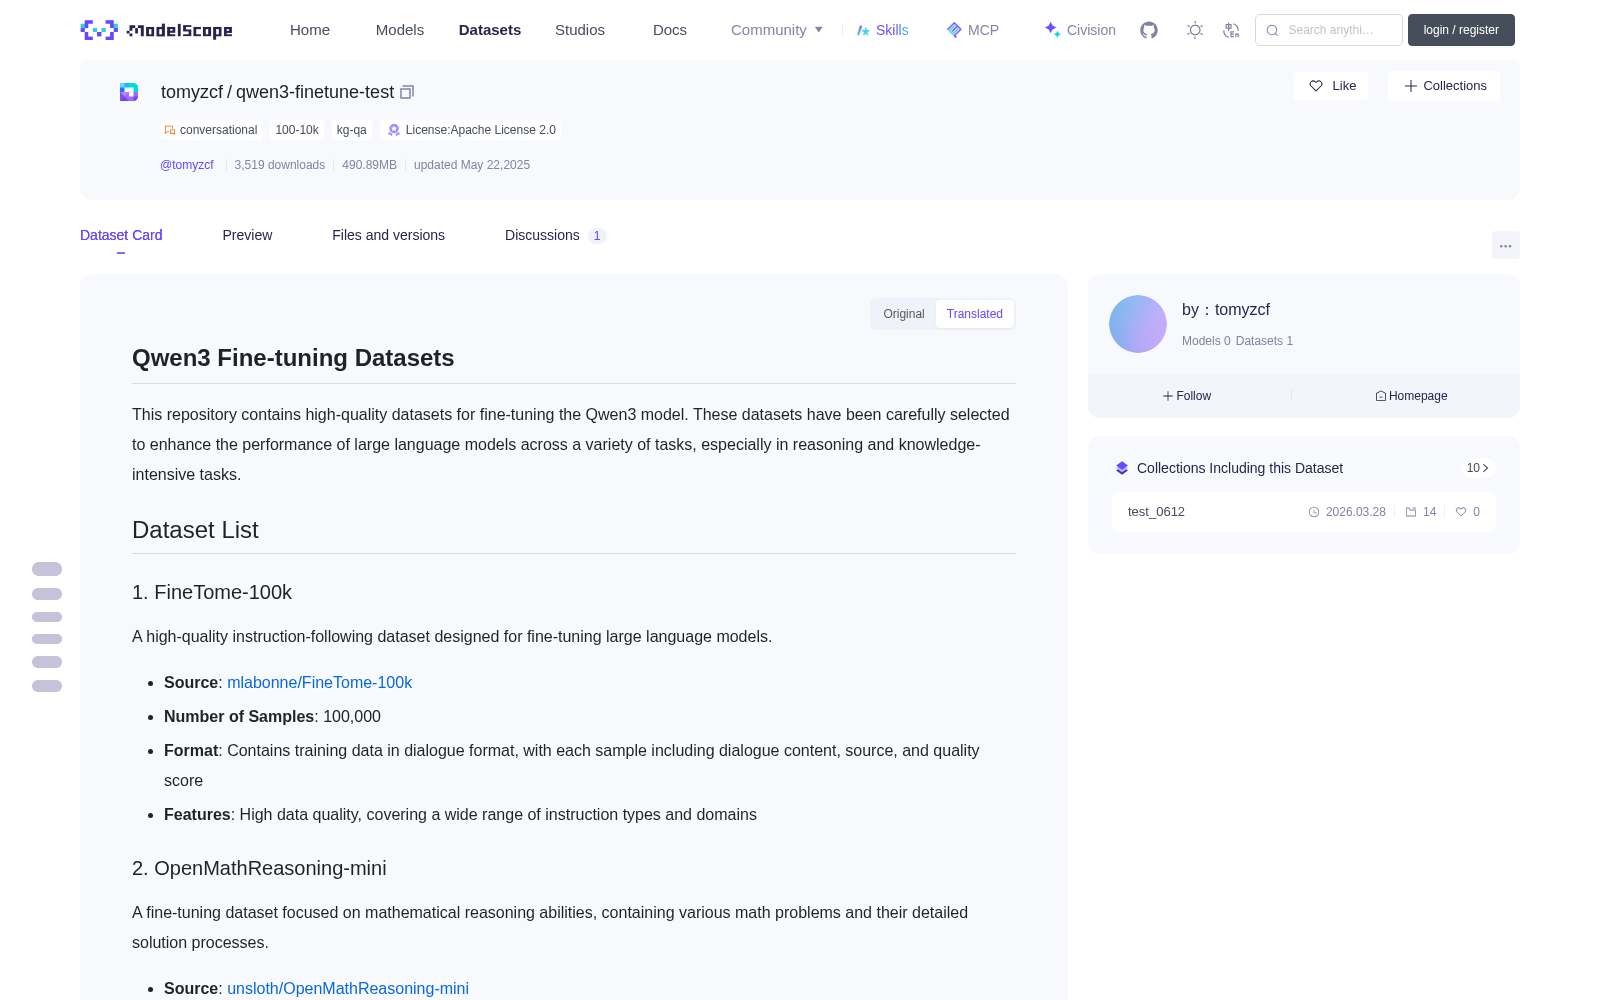Click the dataset avatar icon beside tomyzcf
The height and width of the screenshot is (1000, 1600).
pos(129,92)
